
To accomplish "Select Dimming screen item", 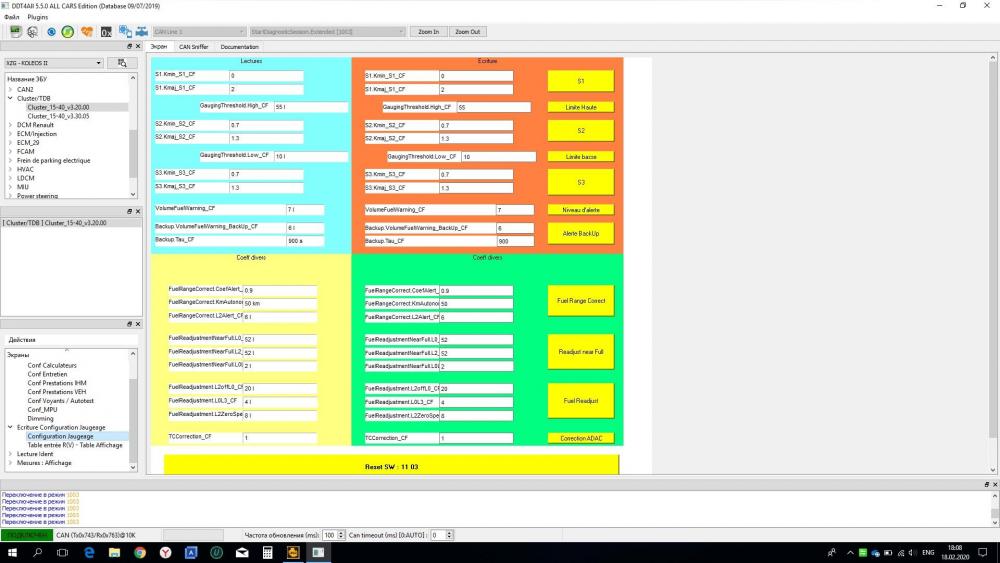I will (x=40, y=418).
